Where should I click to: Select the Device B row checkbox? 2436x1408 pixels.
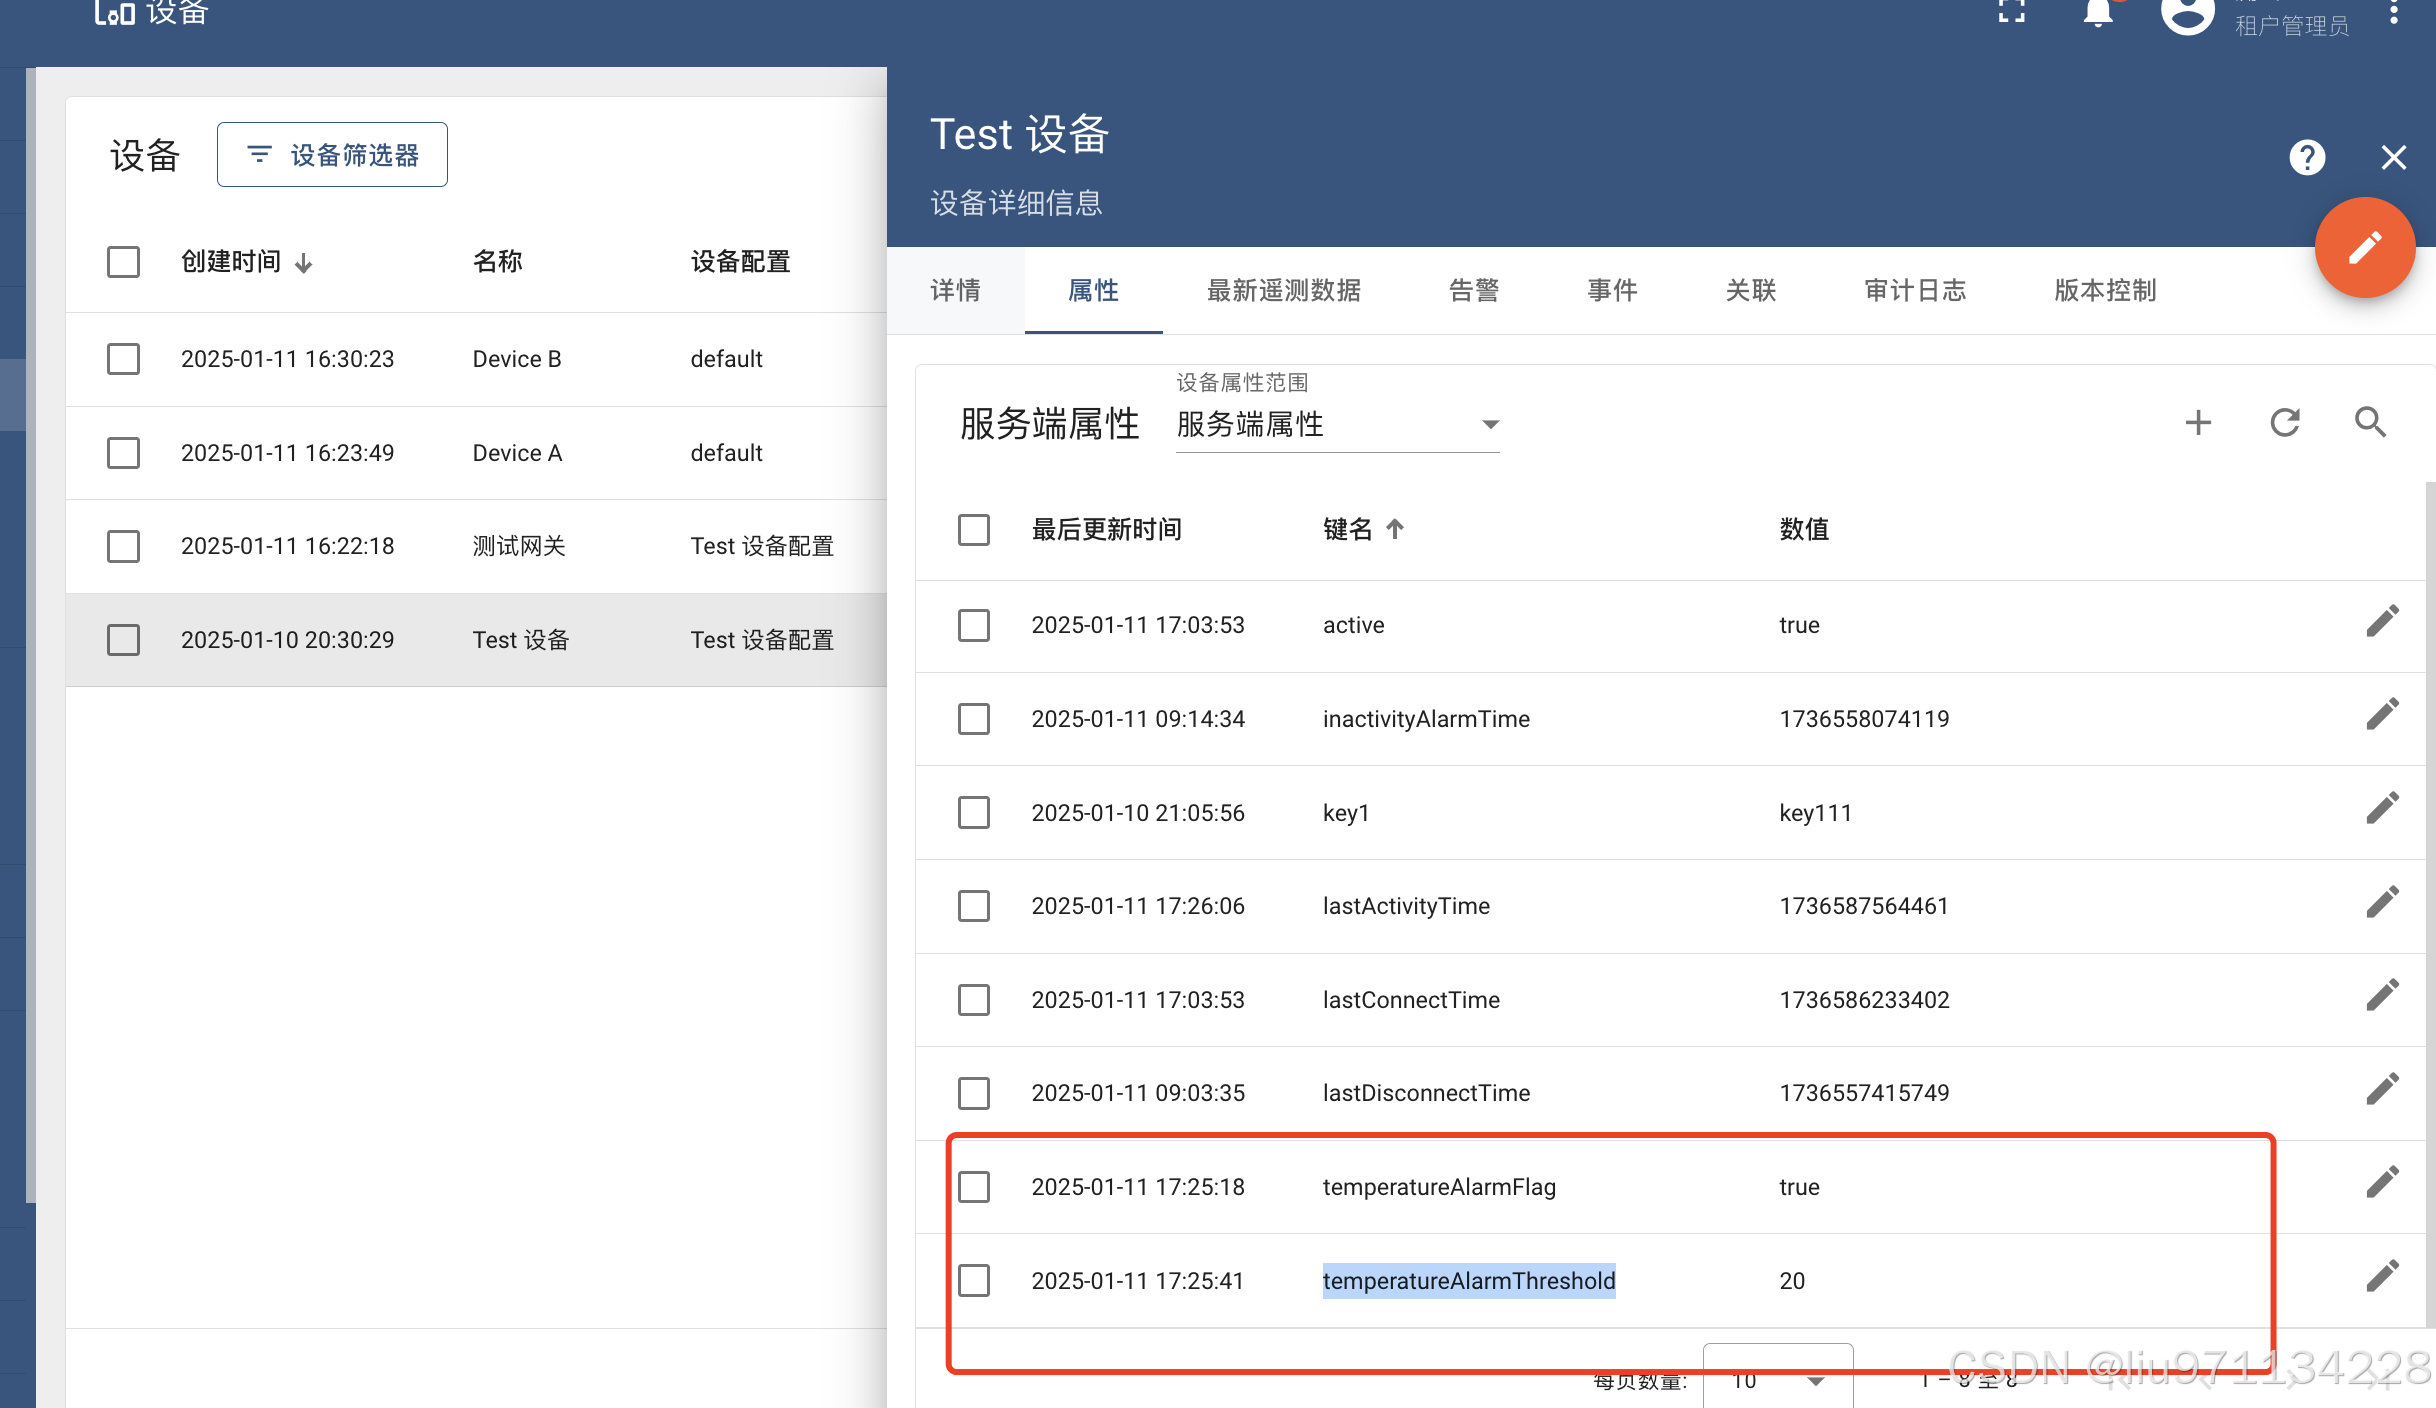coord(123,359)
